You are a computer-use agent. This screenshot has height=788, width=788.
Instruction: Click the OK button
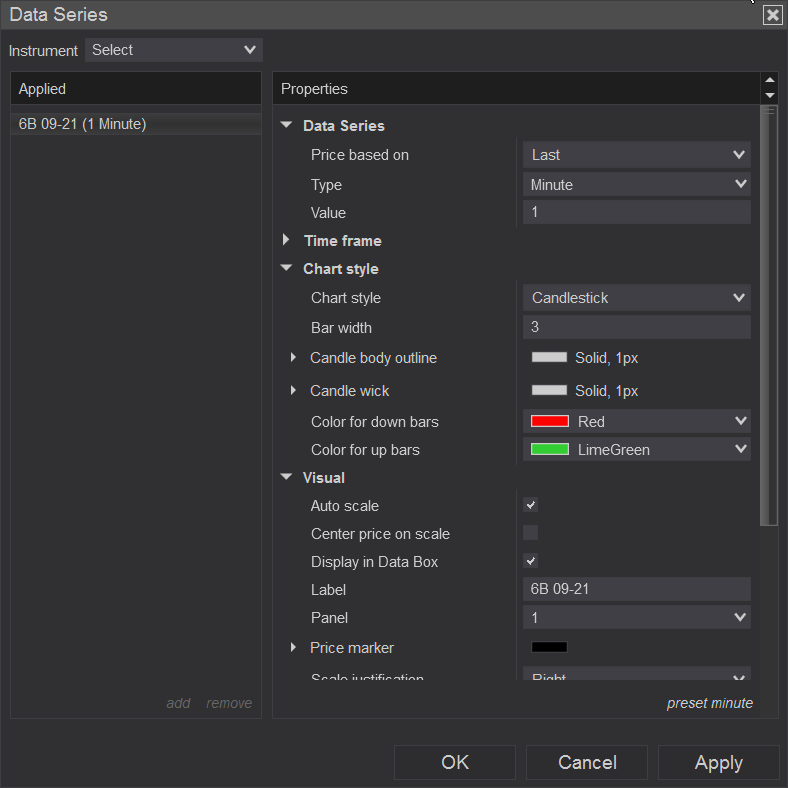(x=455, y=763)
